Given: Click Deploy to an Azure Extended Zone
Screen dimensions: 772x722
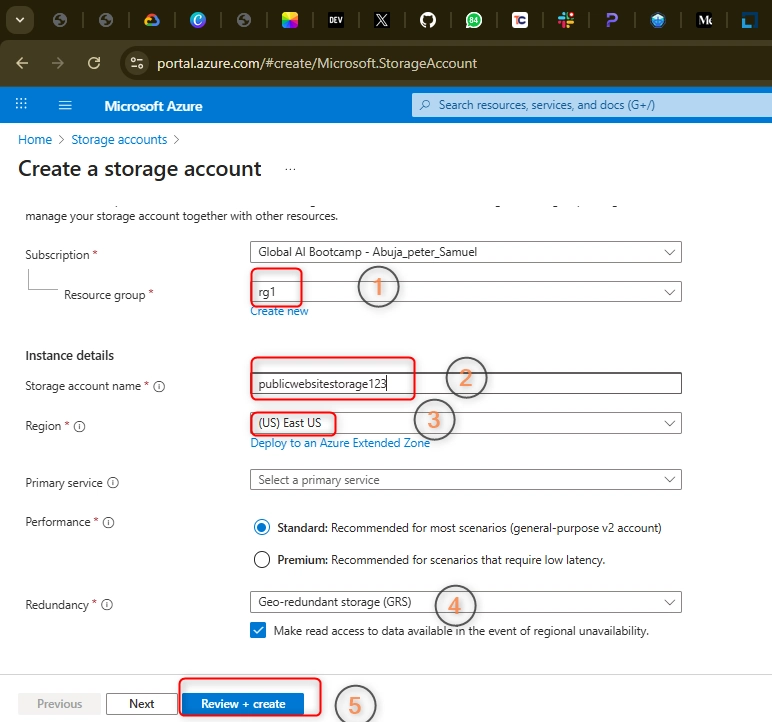Looking at the screenshot, I should (x=340, y=443).
